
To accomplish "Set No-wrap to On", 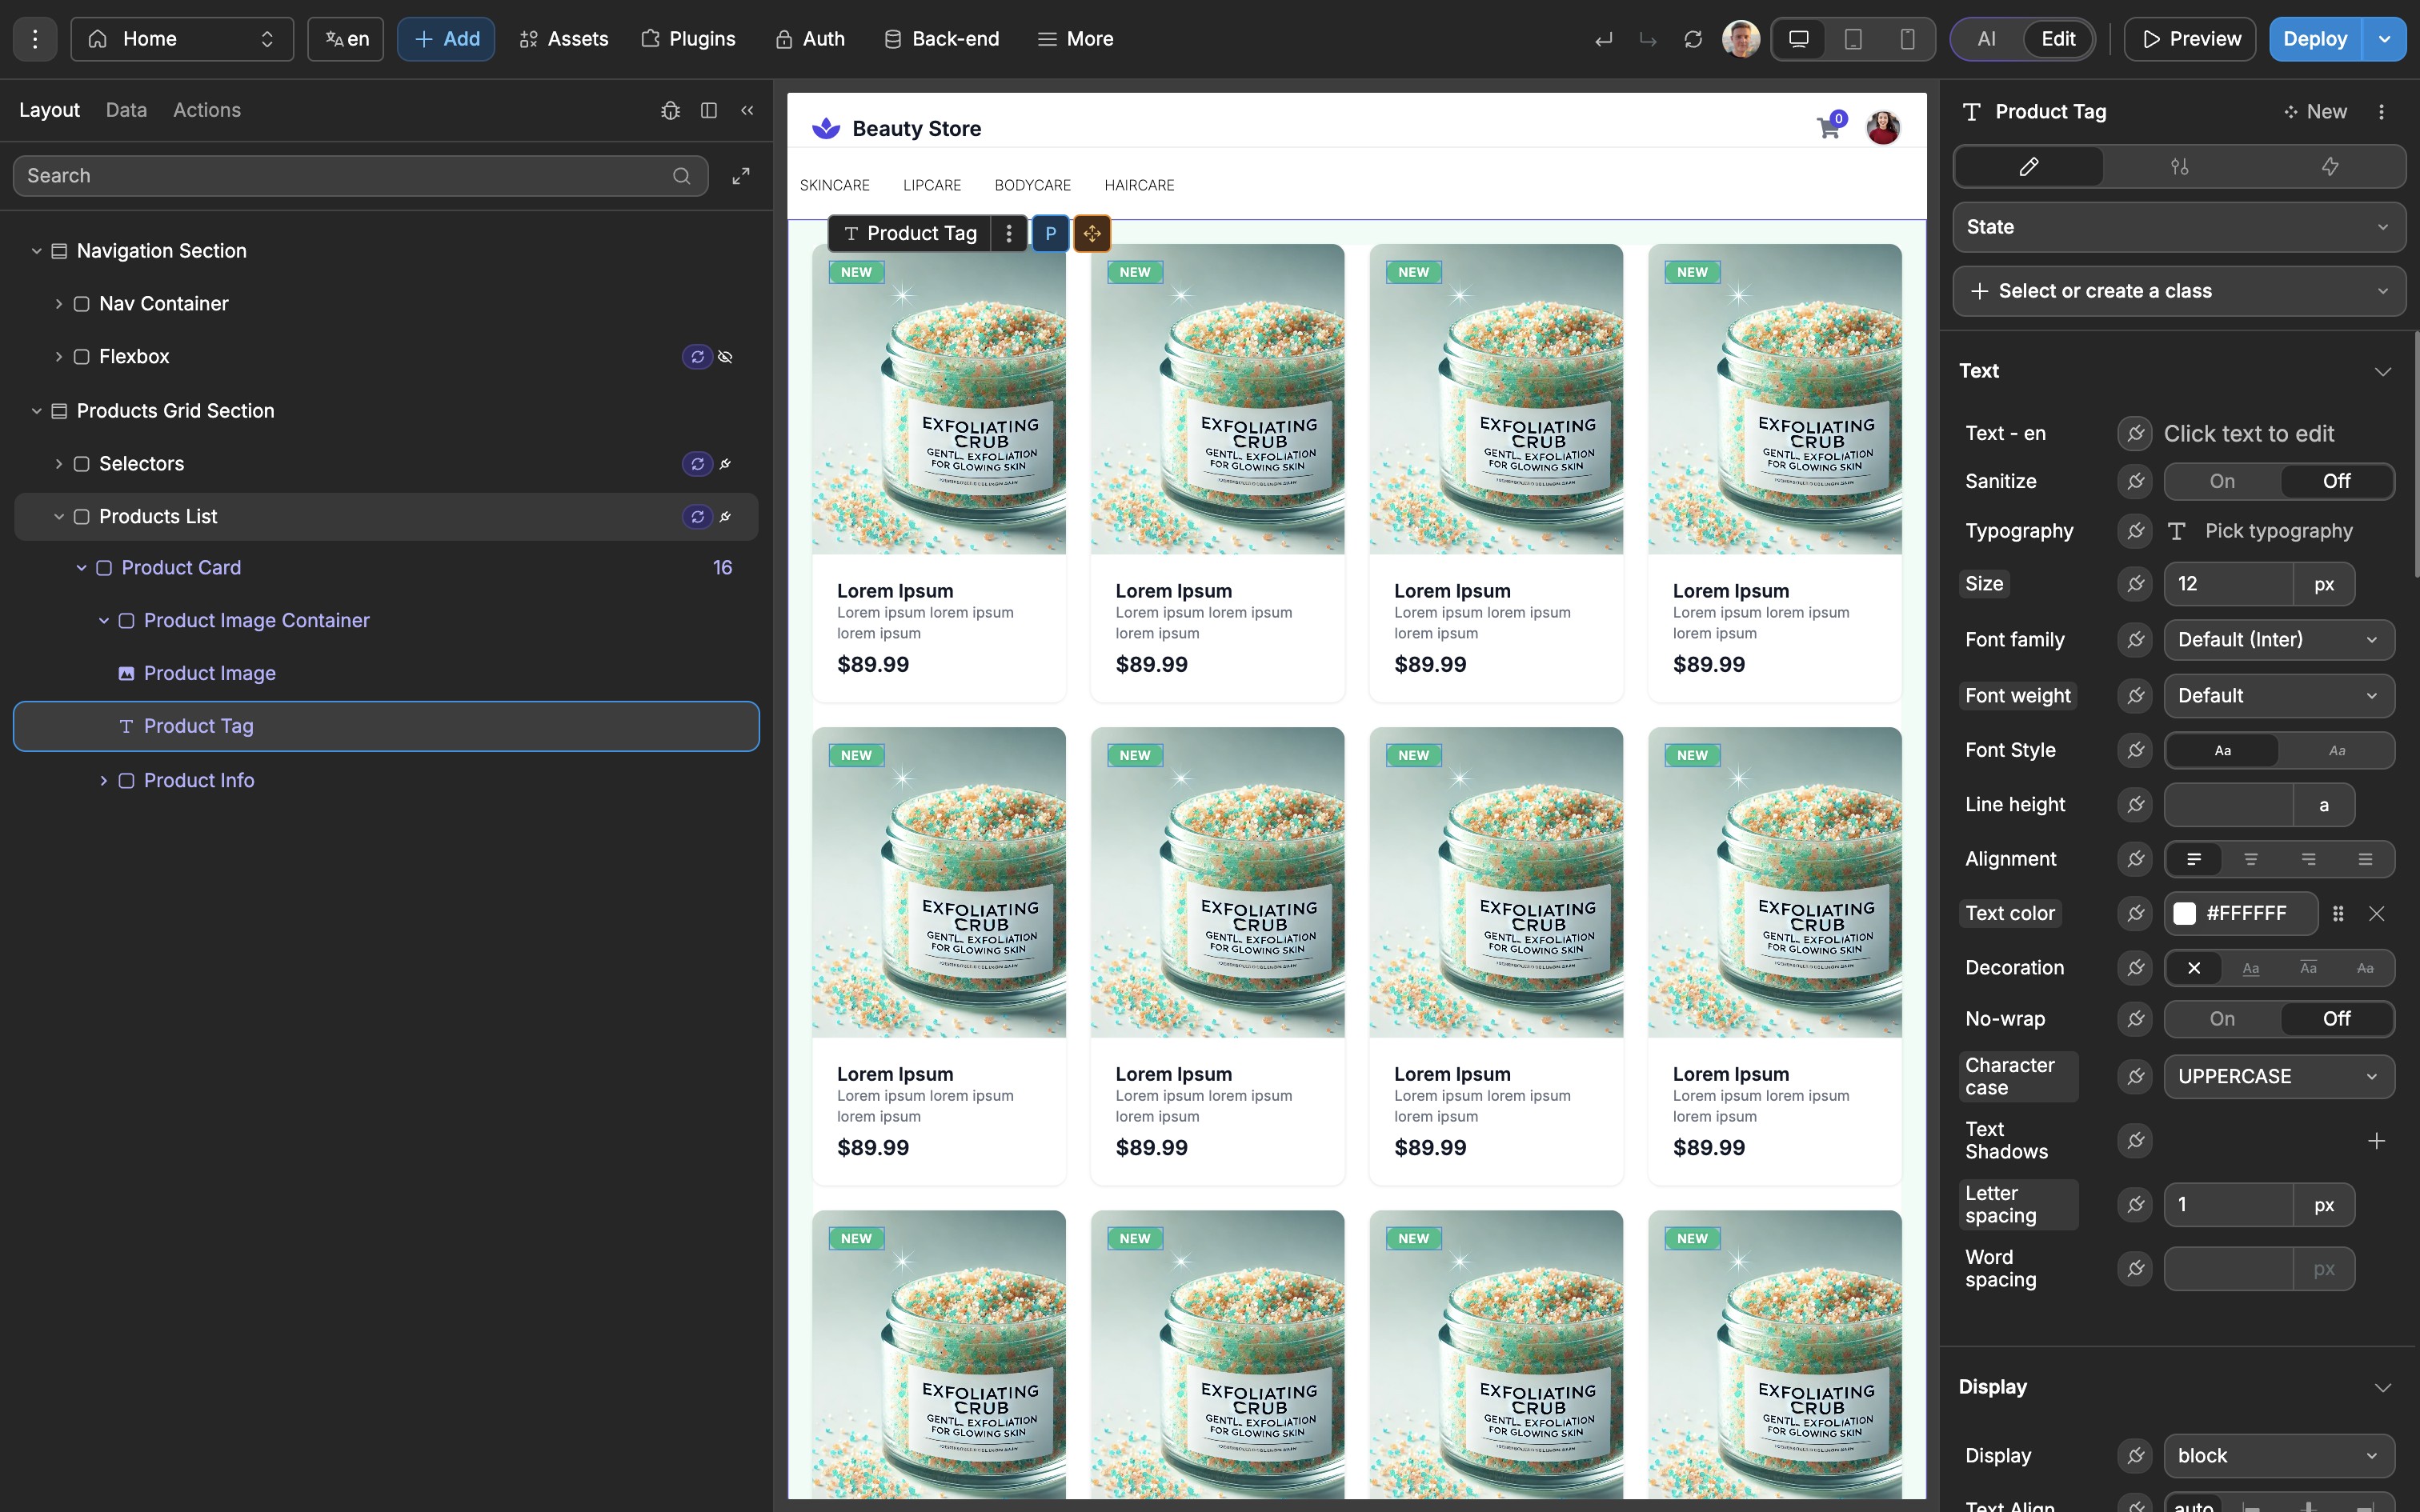I will point(2222,1019).
